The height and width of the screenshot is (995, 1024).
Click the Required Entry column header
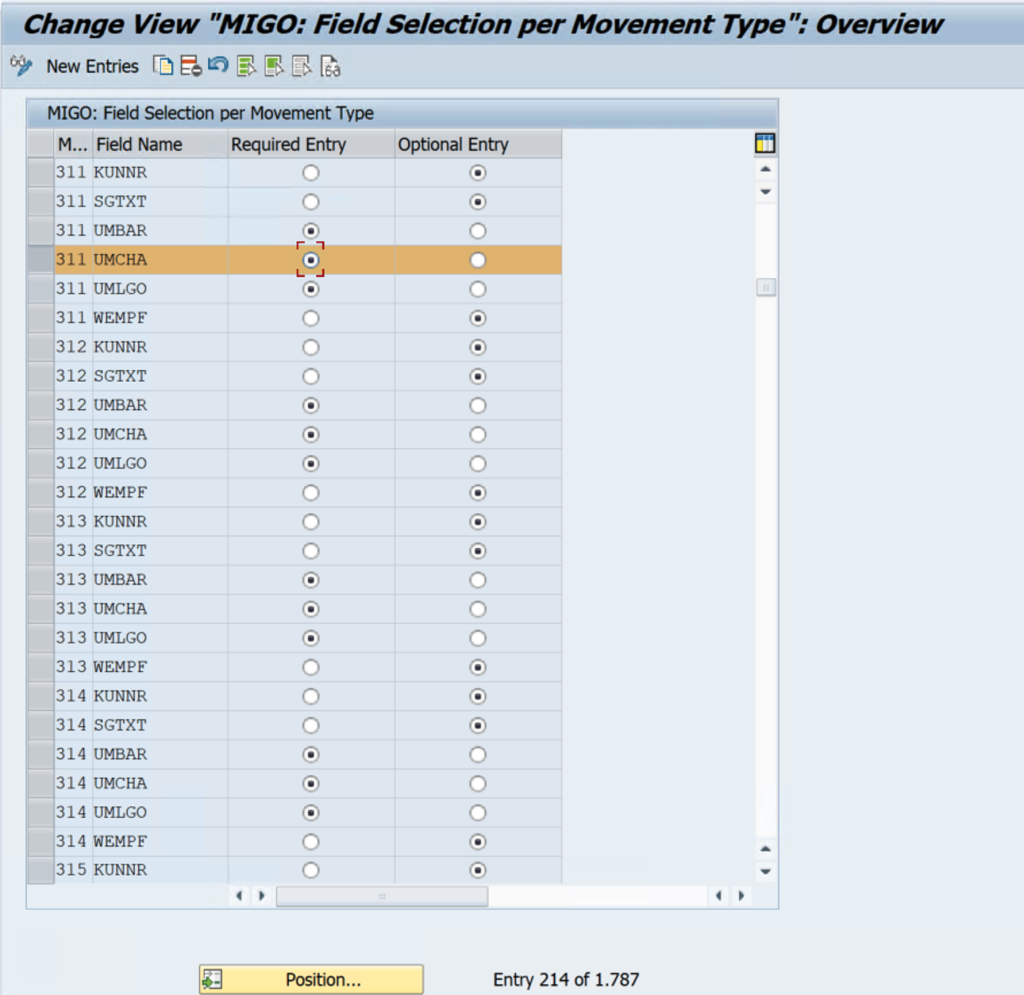pyautogui.click(x=311, y=144)
